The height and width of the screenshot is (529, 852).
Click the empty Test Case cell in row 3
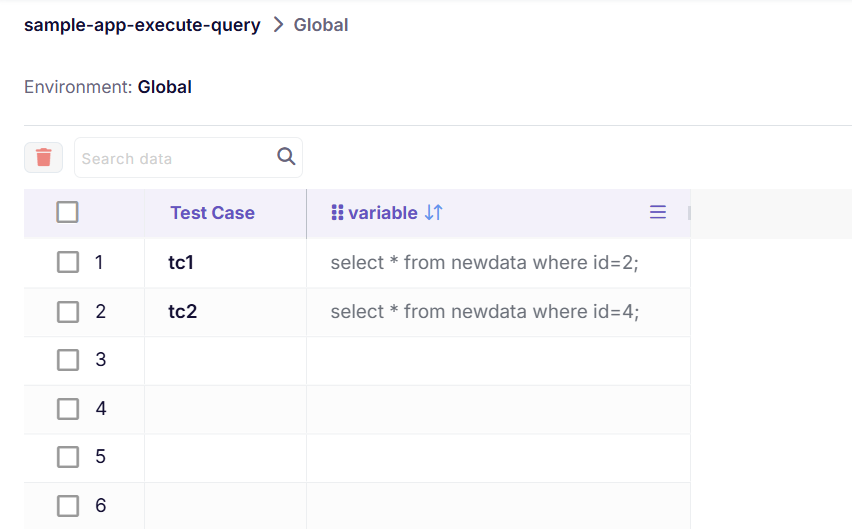pos(225,361)
